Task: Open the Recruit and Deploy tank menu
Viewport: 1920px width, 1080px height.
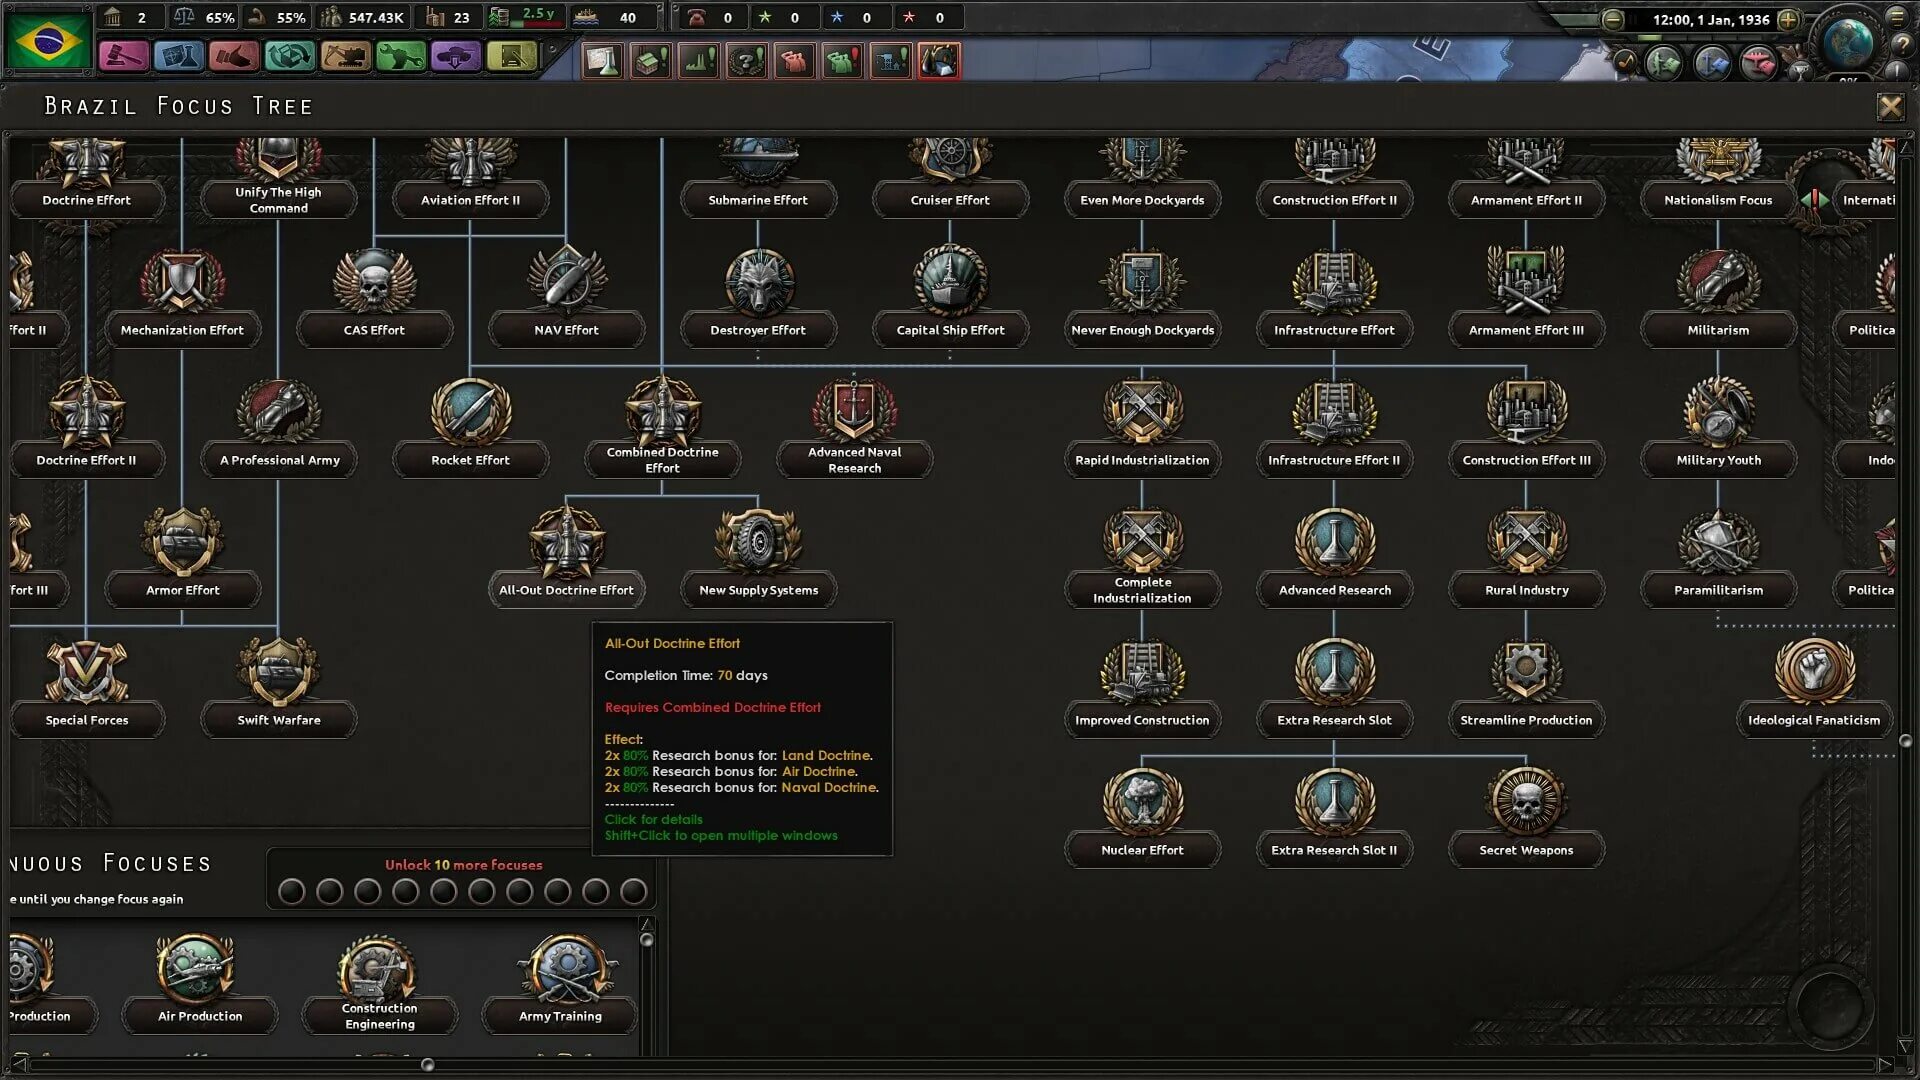Action: click(455, 57)
